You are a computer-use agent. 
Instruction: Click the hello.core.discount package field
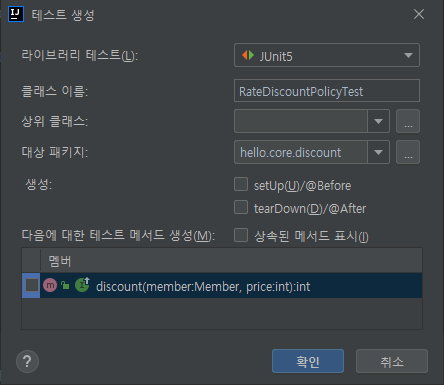(x=301, y=152)
